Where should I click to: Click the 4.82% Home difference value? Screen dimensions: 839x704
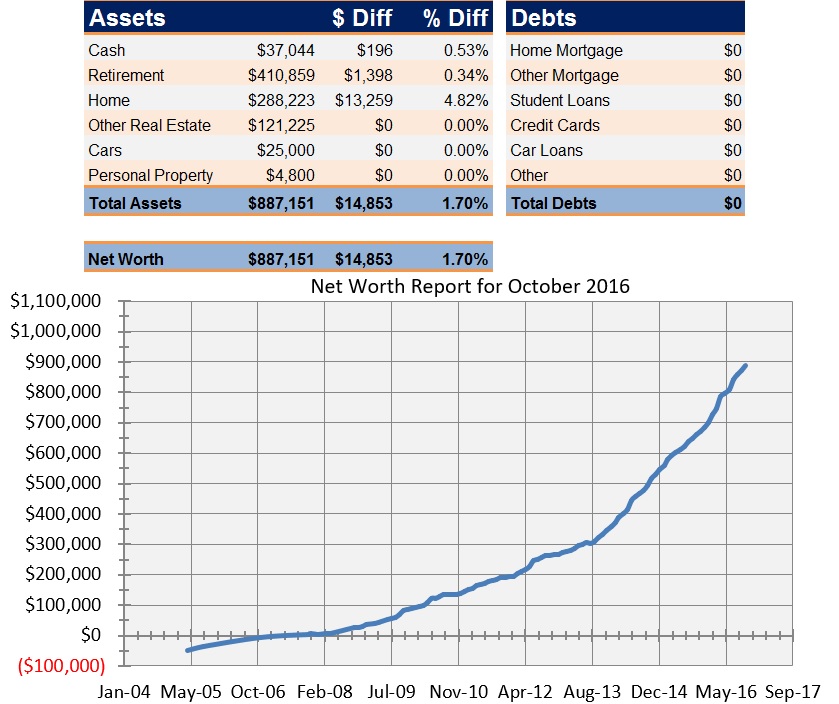tap(466, 100)
